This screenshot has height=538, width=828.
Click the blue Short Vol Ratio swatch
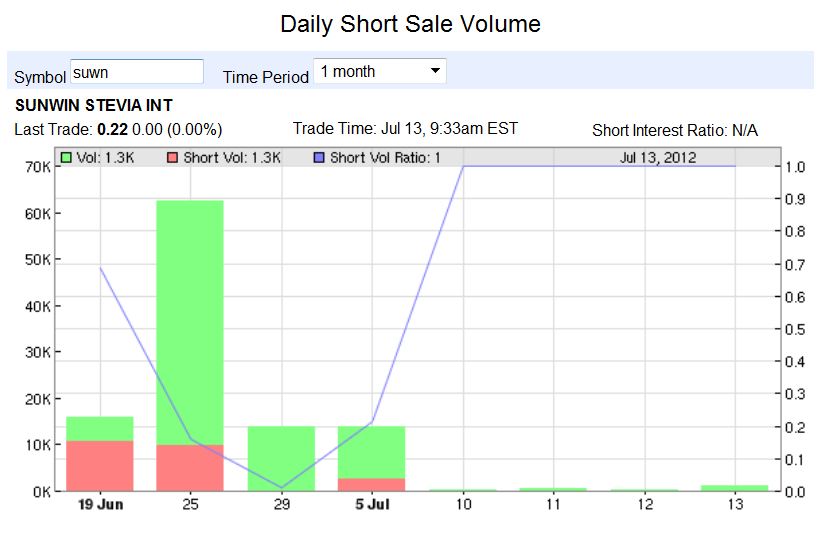[318, 157]
